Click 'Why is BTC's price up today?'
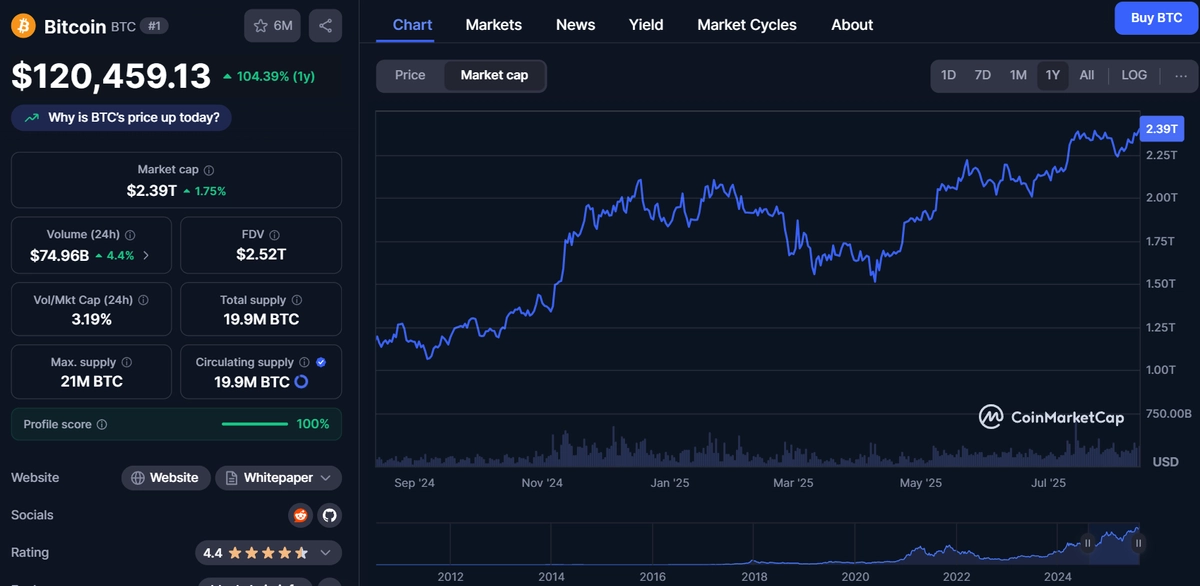The height and width of the screenshot is (586, 1200). coord(122,118)
